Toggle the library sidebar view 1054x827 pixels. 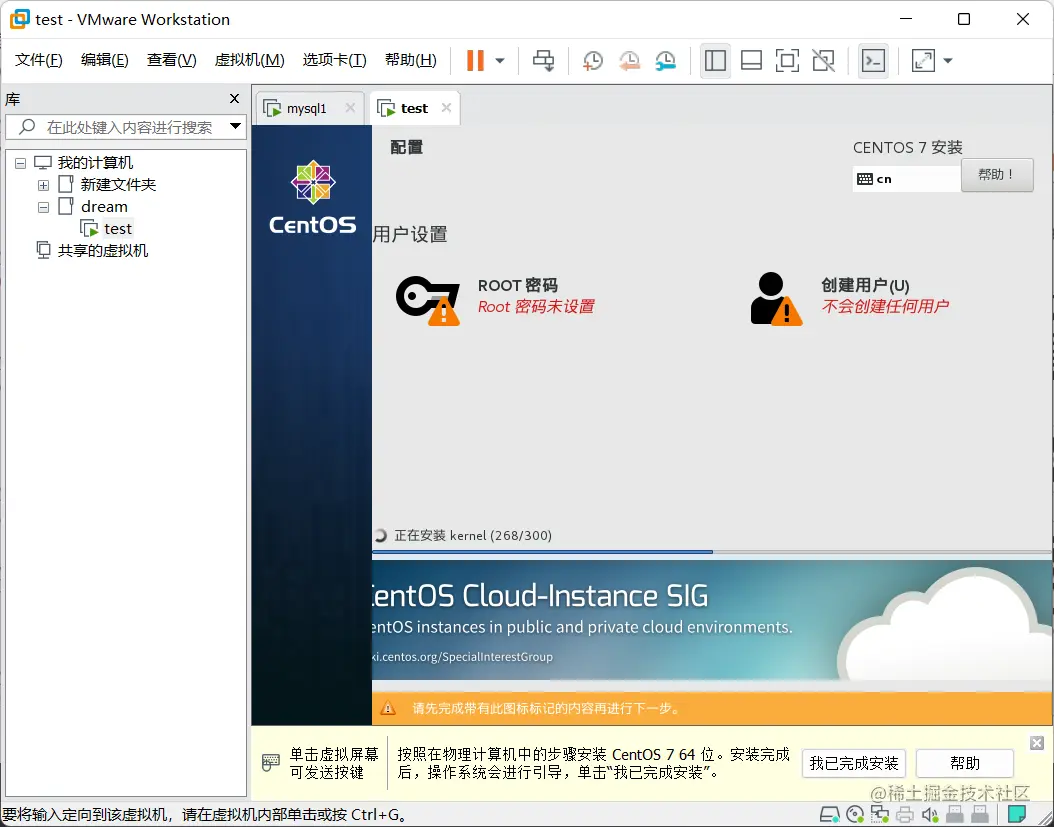[715, 61]
